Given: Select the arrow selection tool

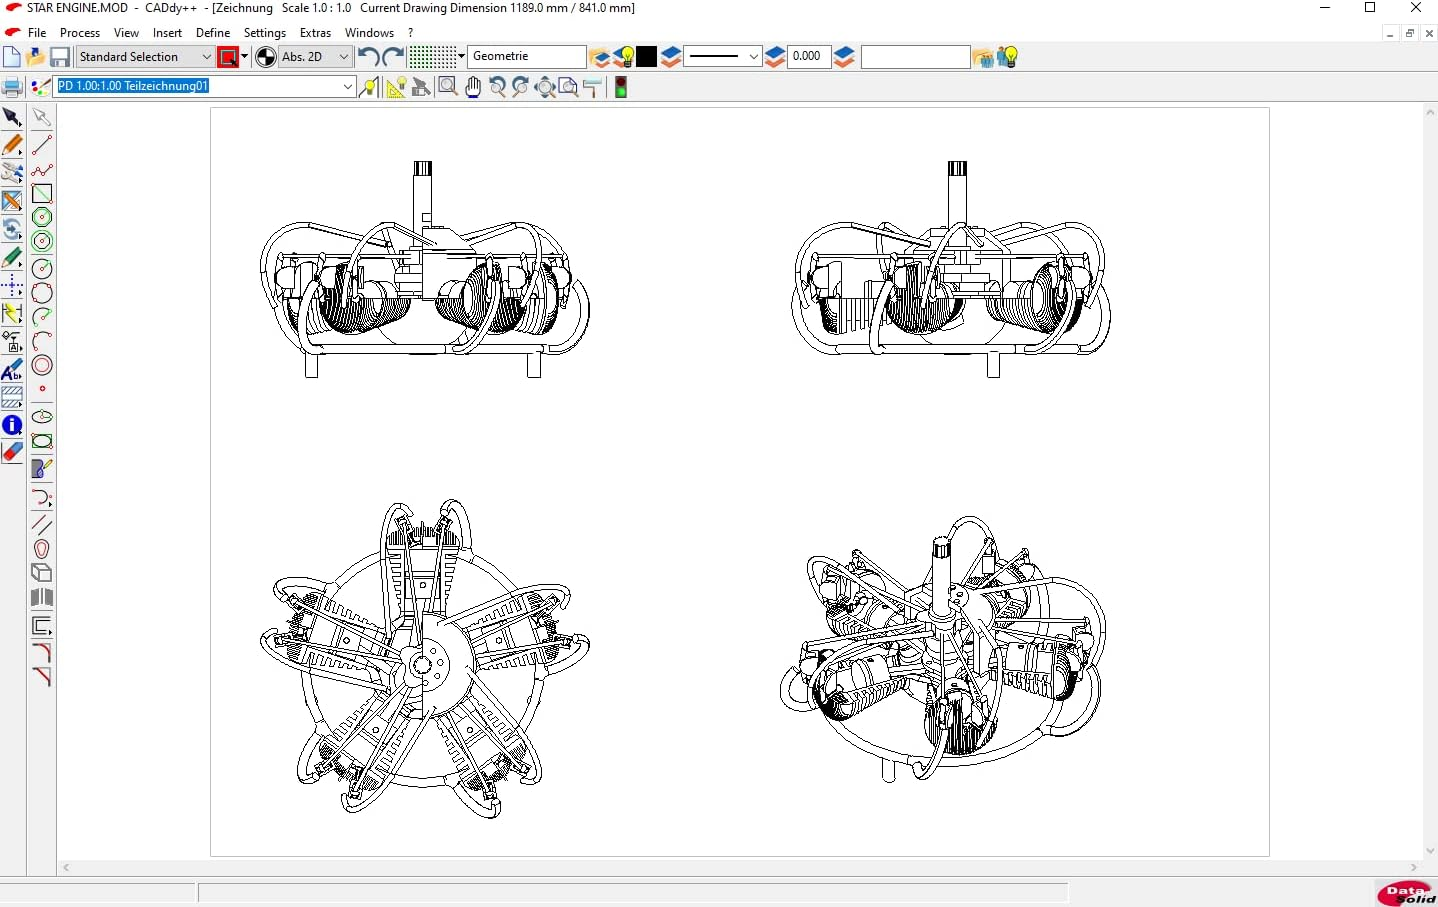Looking at the screenshot, I should [x=13, y=117].
